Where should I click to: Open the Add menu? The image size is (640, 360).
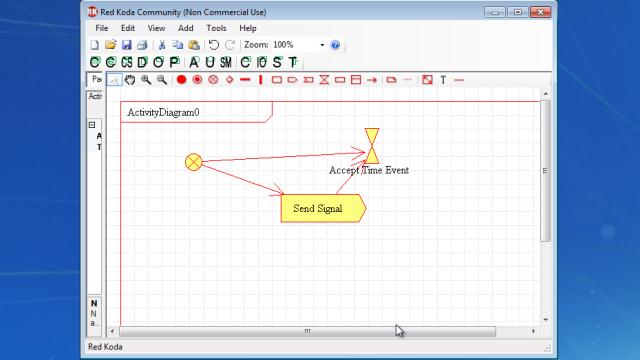pos(186,28)
